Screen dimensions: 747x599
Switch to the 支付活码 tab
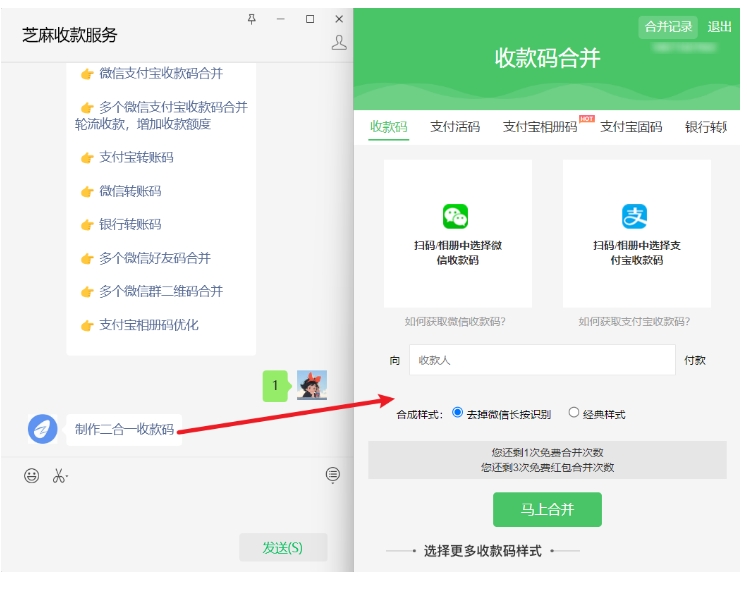coord(455,127)
